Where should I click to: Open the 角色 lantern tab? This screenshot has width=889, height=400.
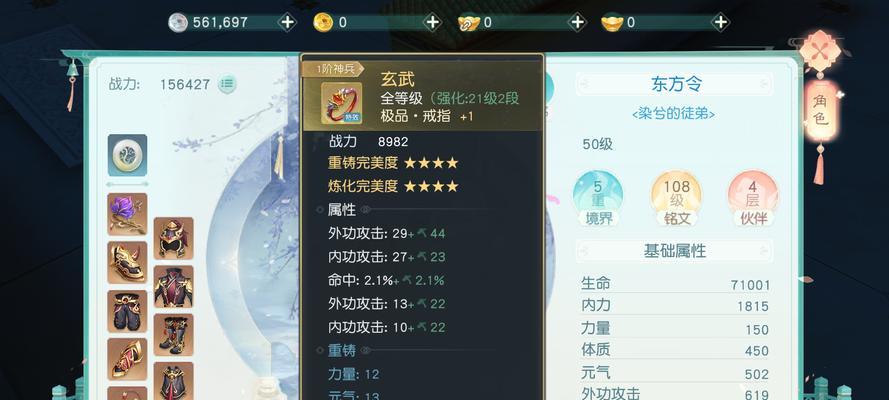click(x=820, y=111)
